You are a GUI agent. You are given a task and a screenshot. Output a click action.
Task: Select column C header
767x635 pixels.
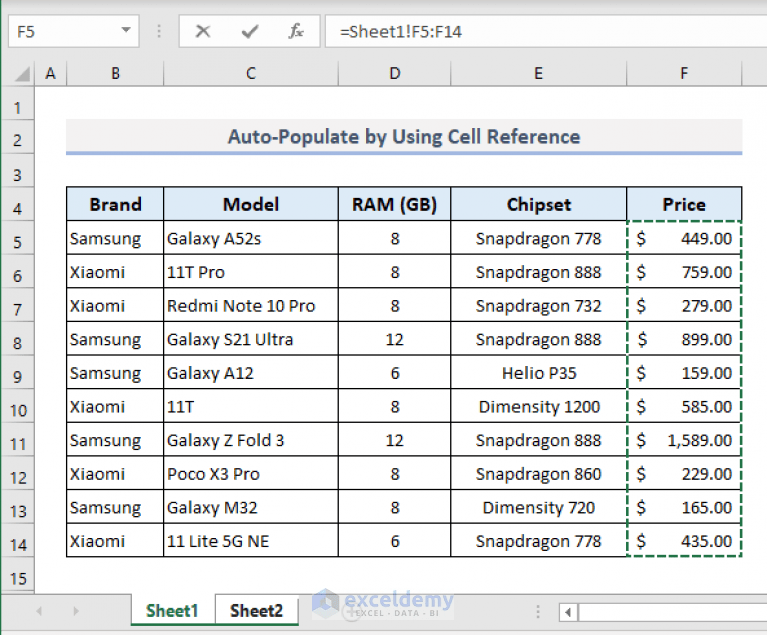[x=251, y=73]
